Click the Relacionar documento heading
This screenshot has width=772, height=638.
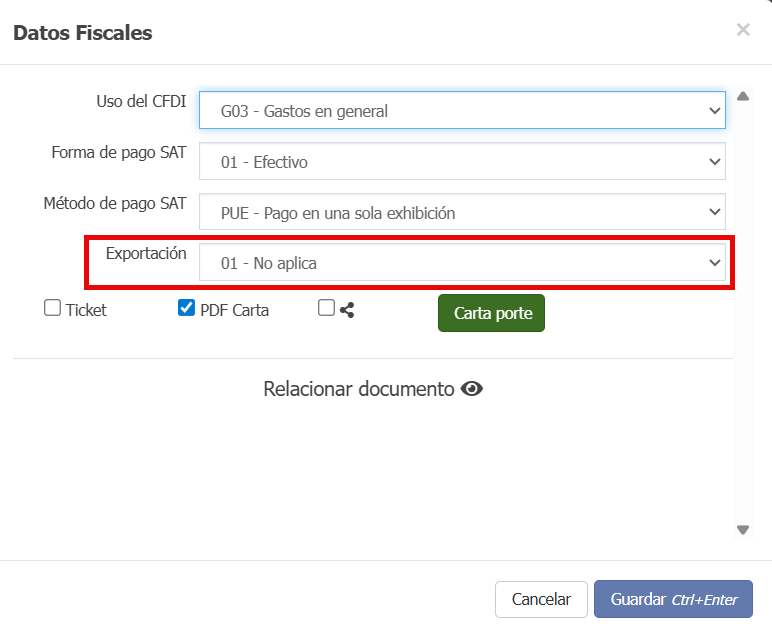click(x=358, y=389)
